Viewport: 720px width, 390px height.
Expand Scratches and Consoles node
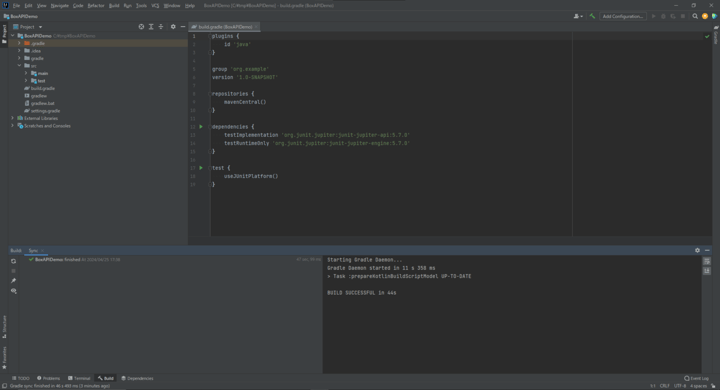13,126
